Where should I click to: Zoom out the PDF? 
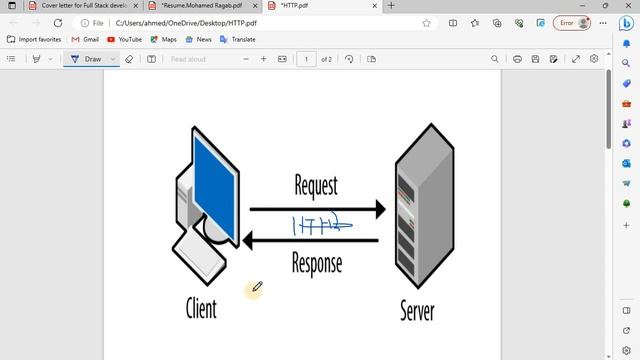point(246,59)
